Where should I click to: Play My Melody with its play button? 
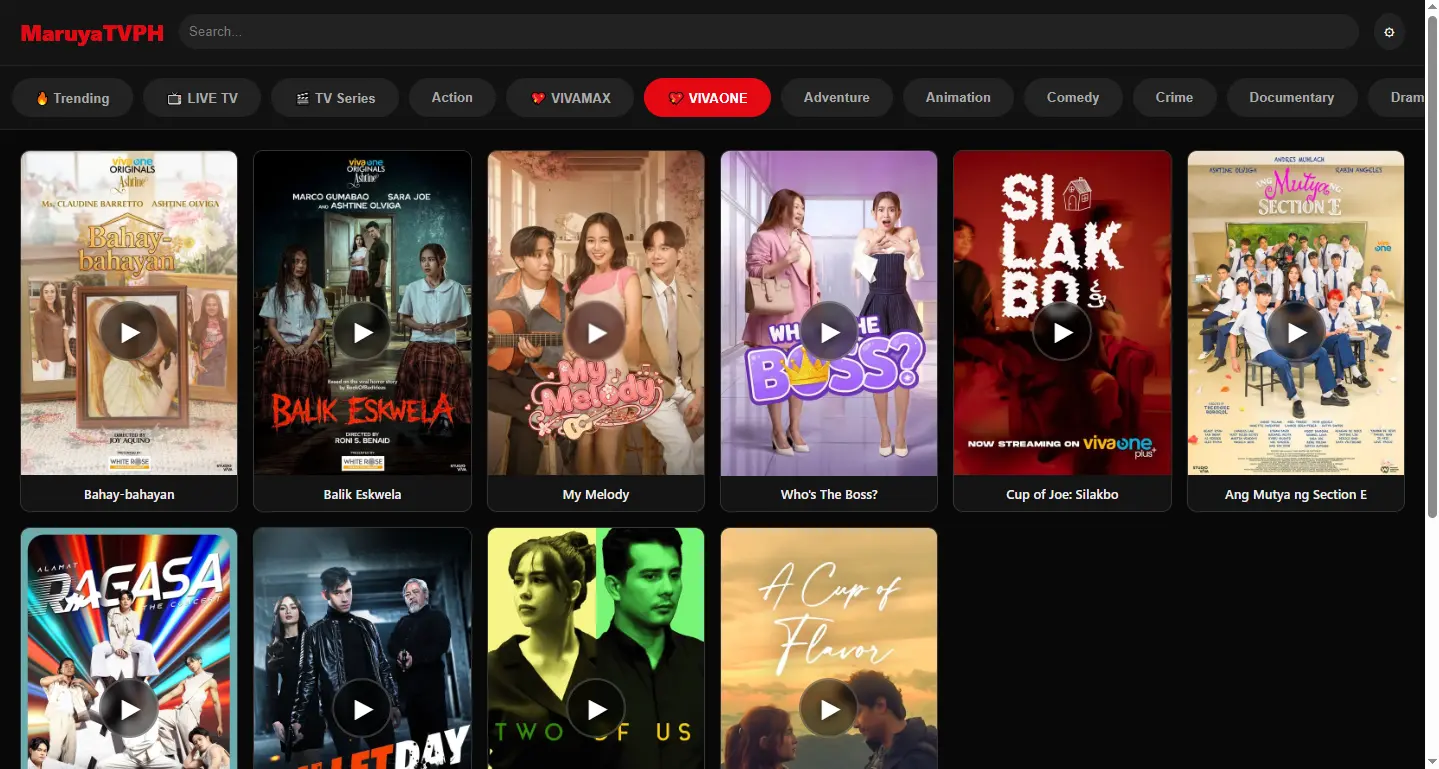pos(596,331)
